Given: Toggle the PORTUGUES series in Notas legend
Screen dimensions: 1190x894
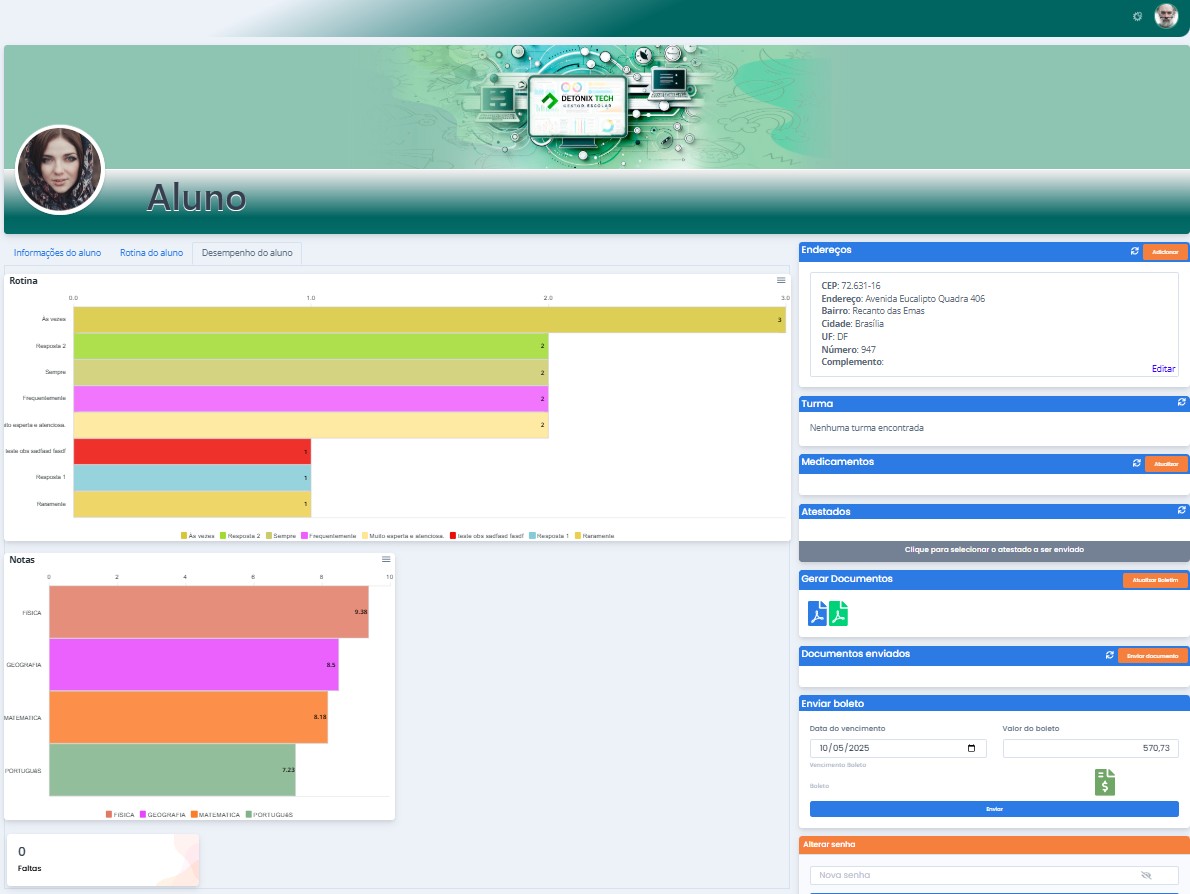Looking at the screenshot, I should point(269,814).
